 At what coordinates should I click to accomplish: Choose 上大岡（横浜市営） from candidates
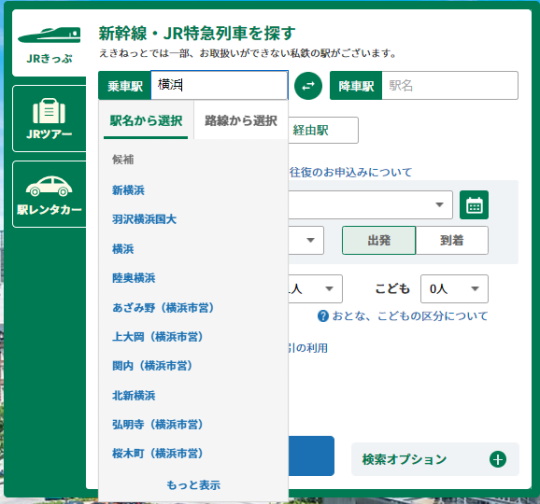coord(157,337)
